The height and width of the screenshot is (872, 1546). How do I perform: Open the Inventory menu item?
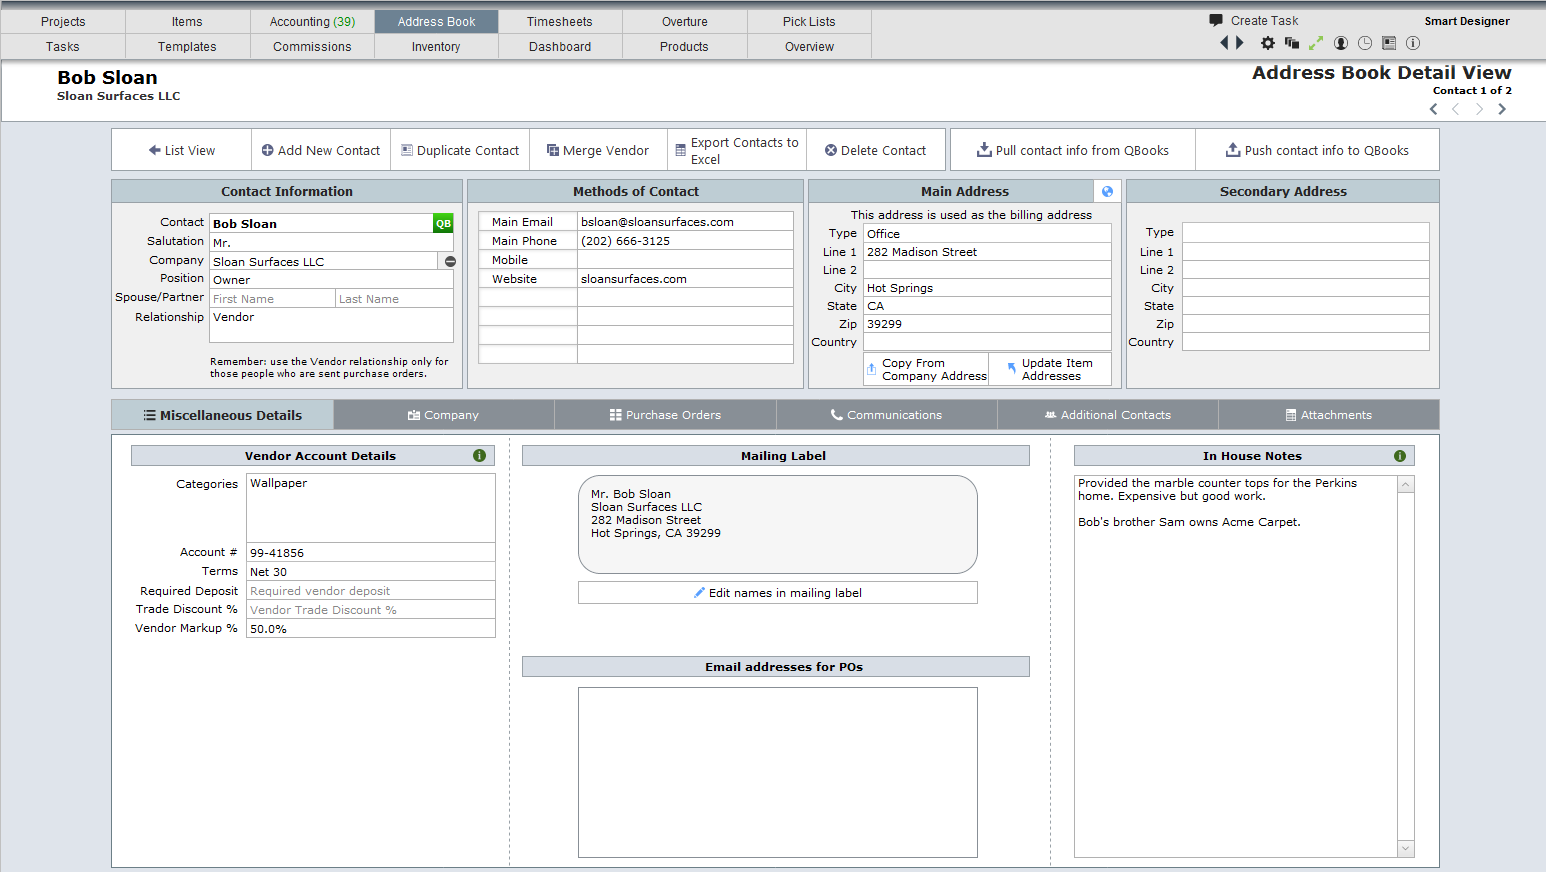click(x=436, y=46)
